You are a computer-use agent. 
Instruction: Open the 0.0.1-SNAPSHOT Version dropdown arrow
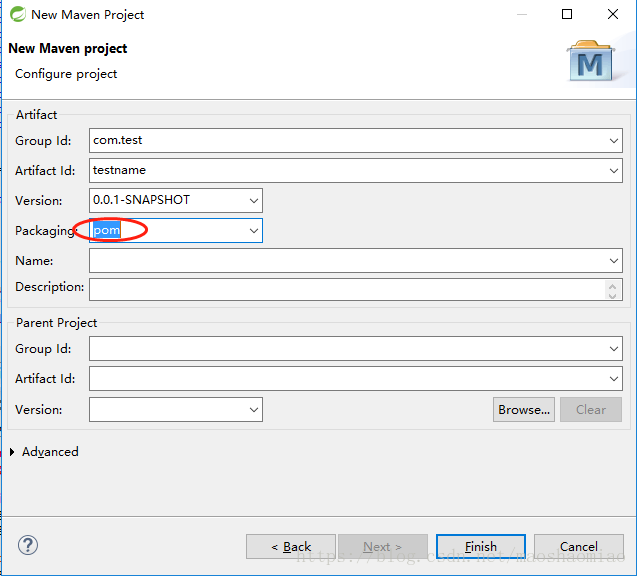(x=254, y=200)
